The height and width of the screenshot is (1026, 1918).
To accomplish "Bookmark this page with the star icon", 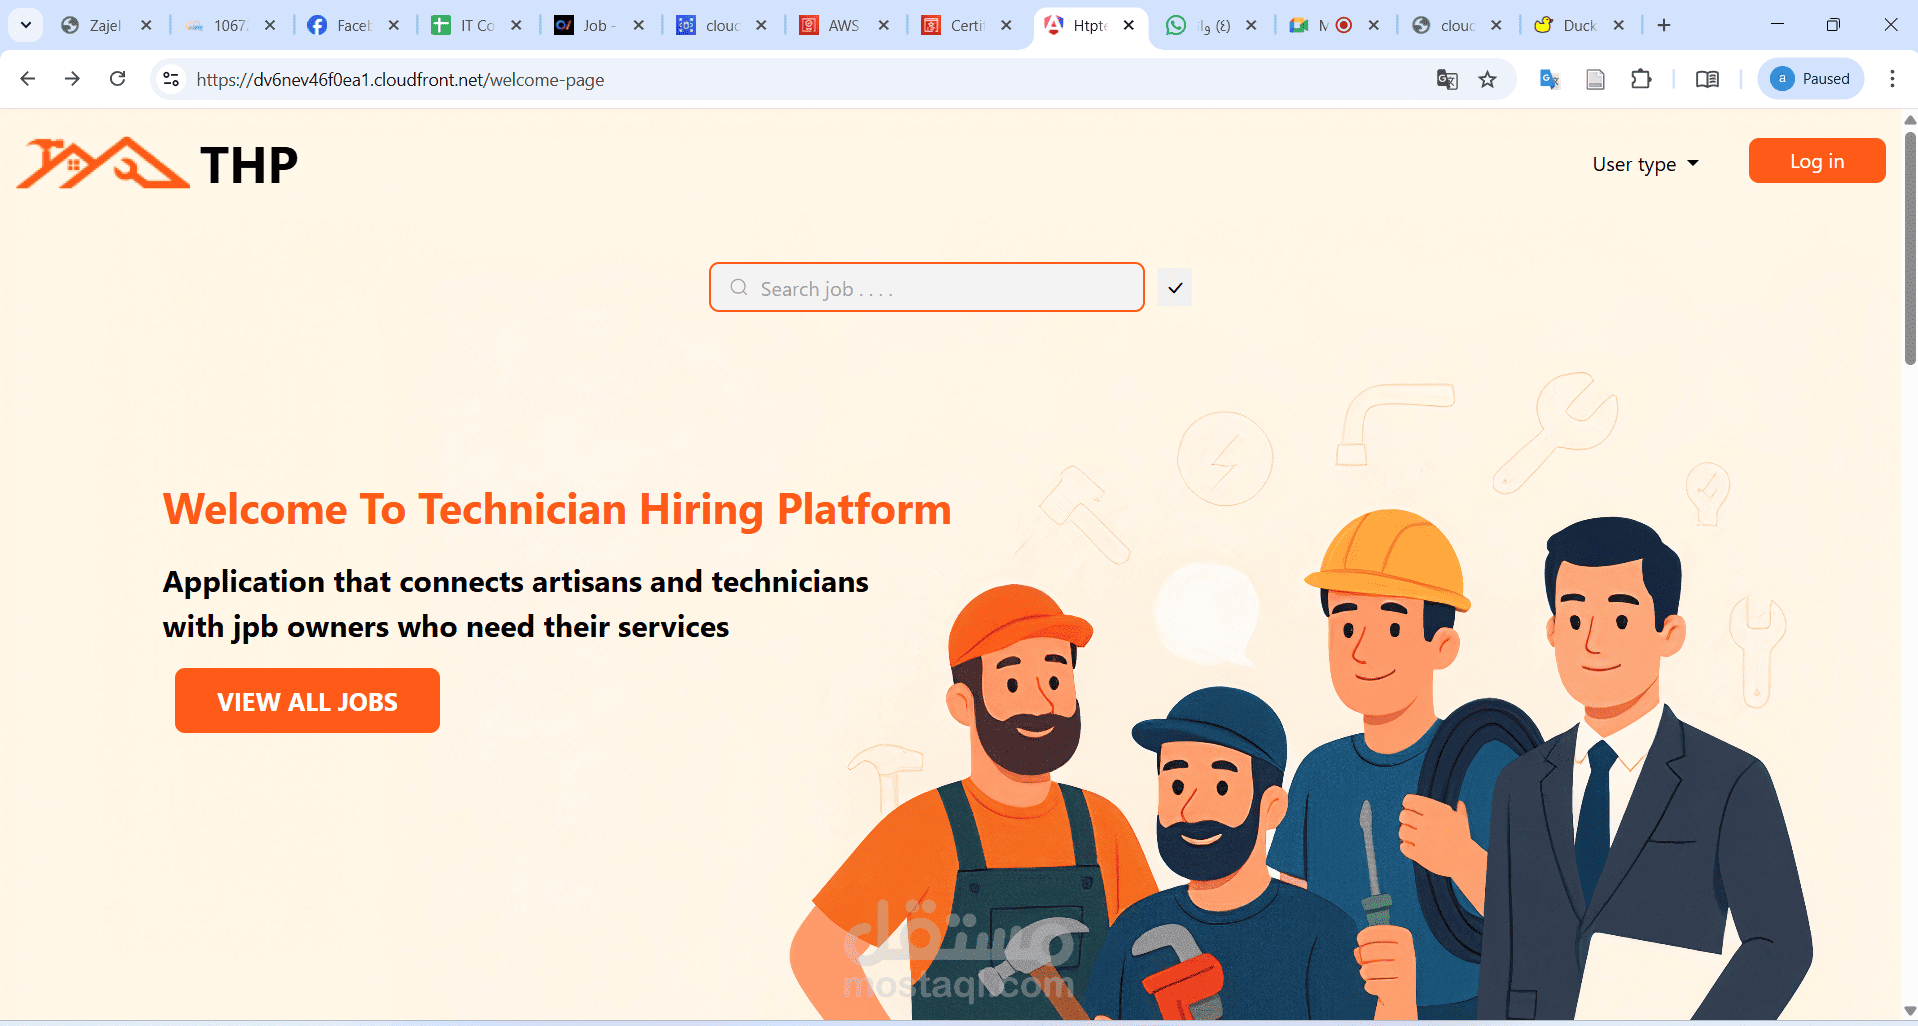I will pos(1488,79).
